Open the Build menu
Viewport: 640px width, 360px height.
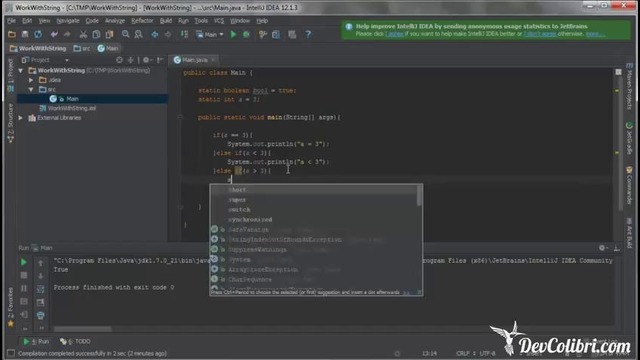click(166, 21)
